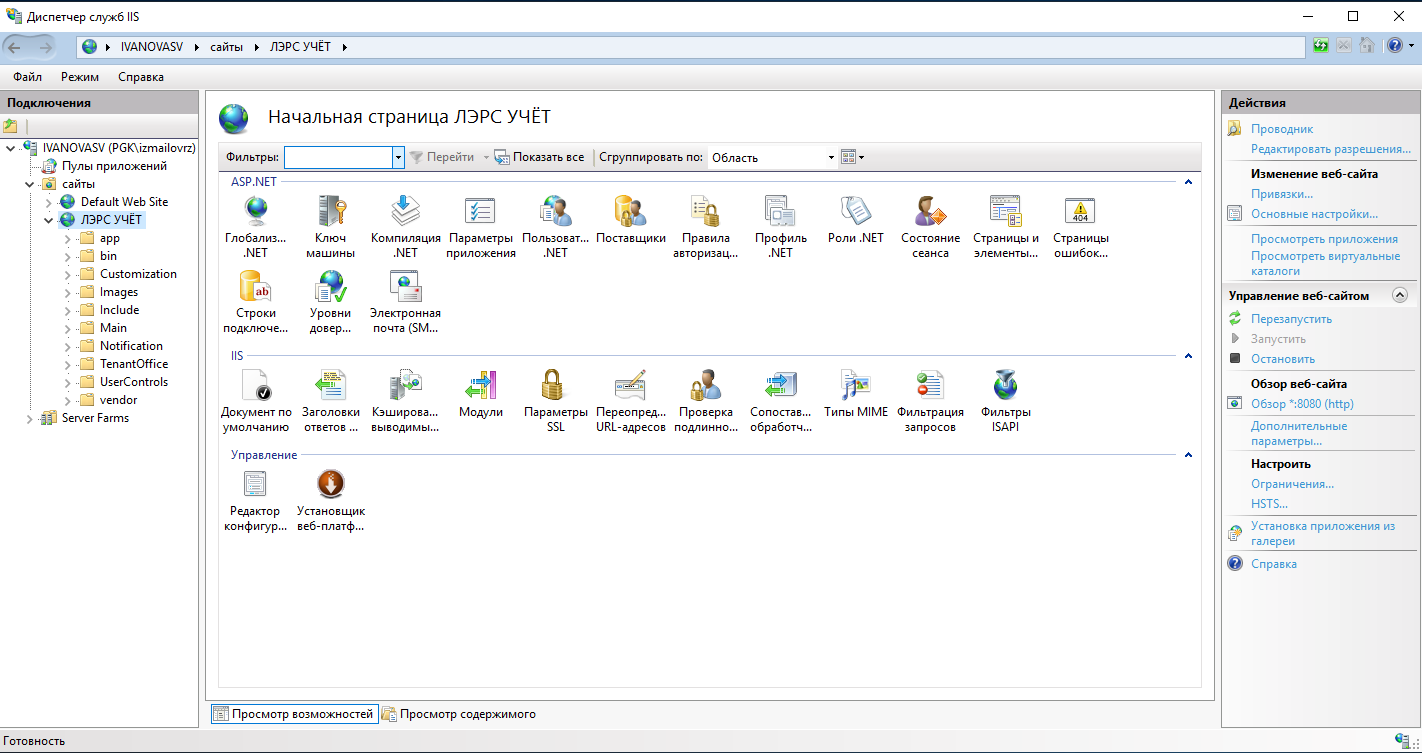Open the Пользователи .NET feature
This screenshot has width=1422, height=753.
[555, 211]
